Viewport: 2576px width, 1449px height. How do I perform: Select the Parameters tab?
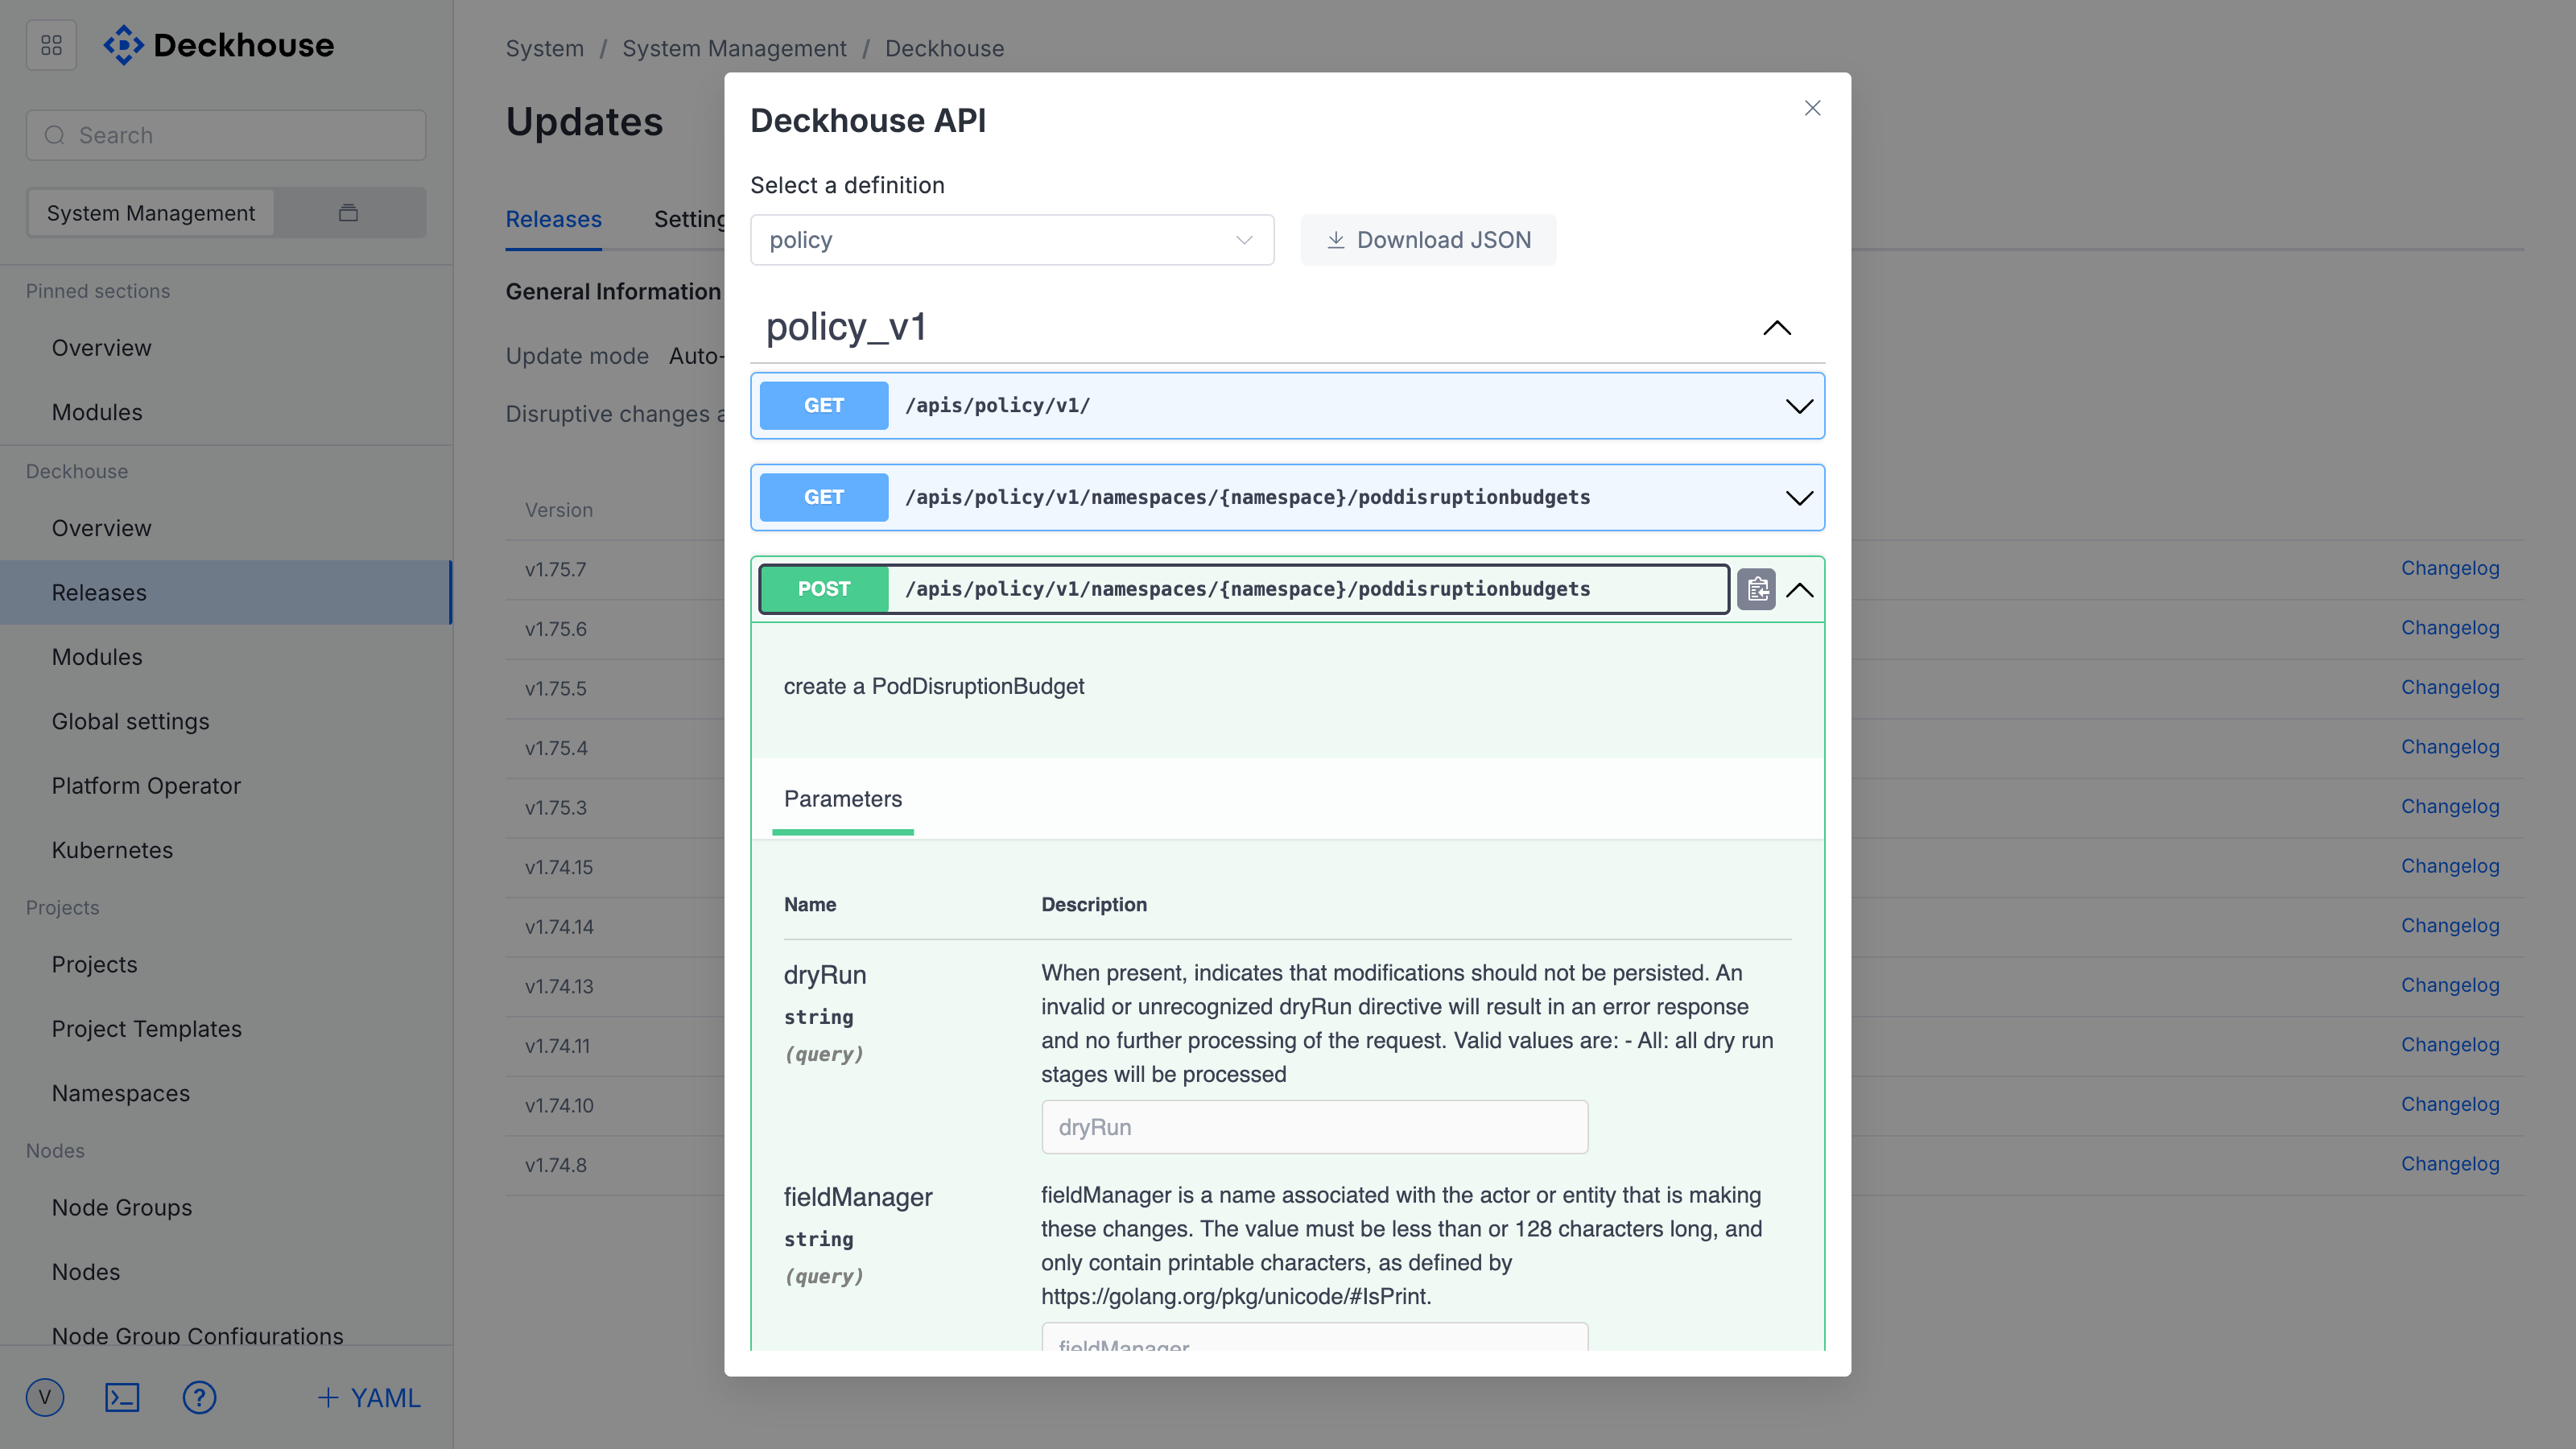[x=843, y=799]
